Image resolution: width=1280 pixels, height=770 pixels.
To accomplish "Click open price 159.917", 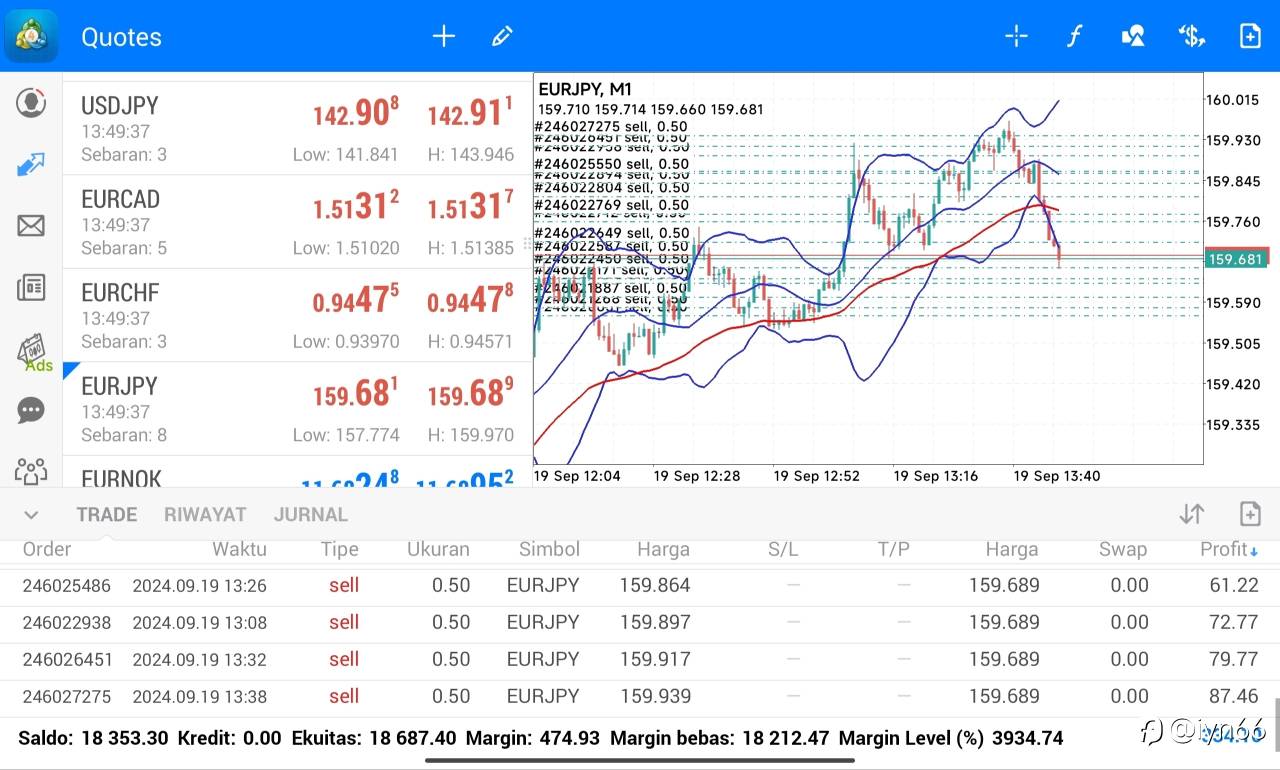I will [655, 659].
